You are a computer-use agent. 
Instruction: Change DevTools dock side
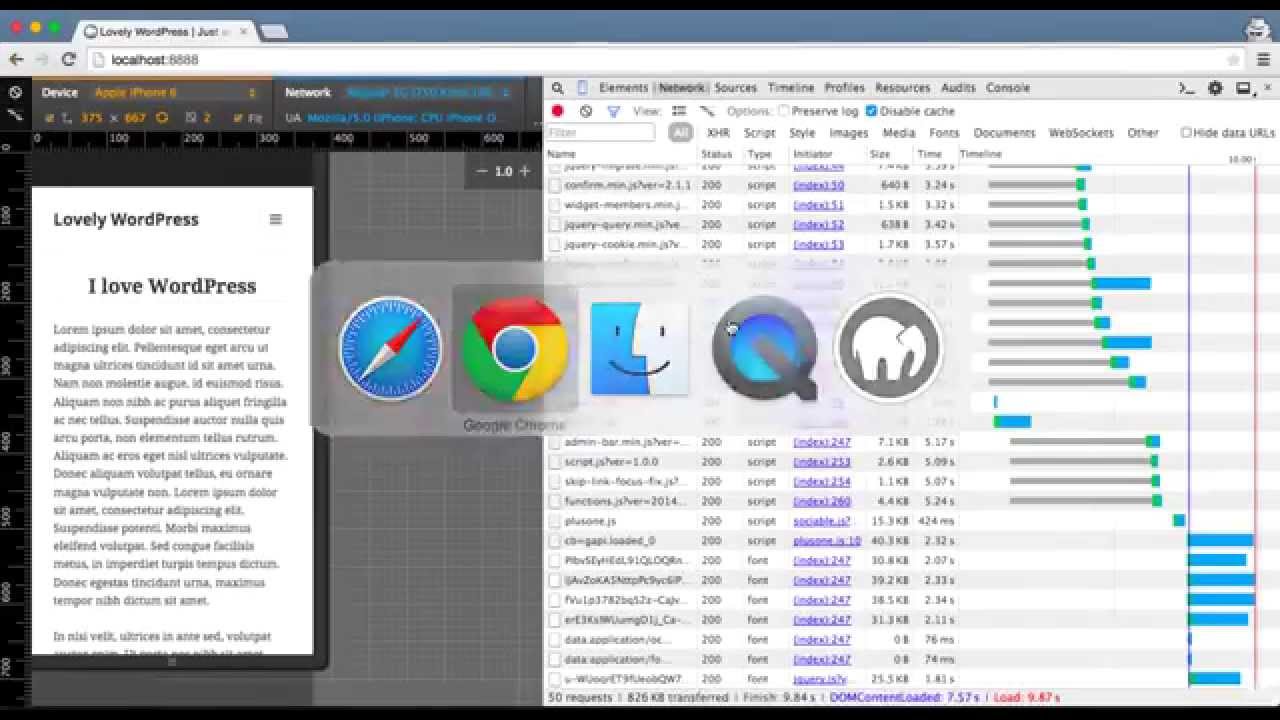(x=1243, y=88)
